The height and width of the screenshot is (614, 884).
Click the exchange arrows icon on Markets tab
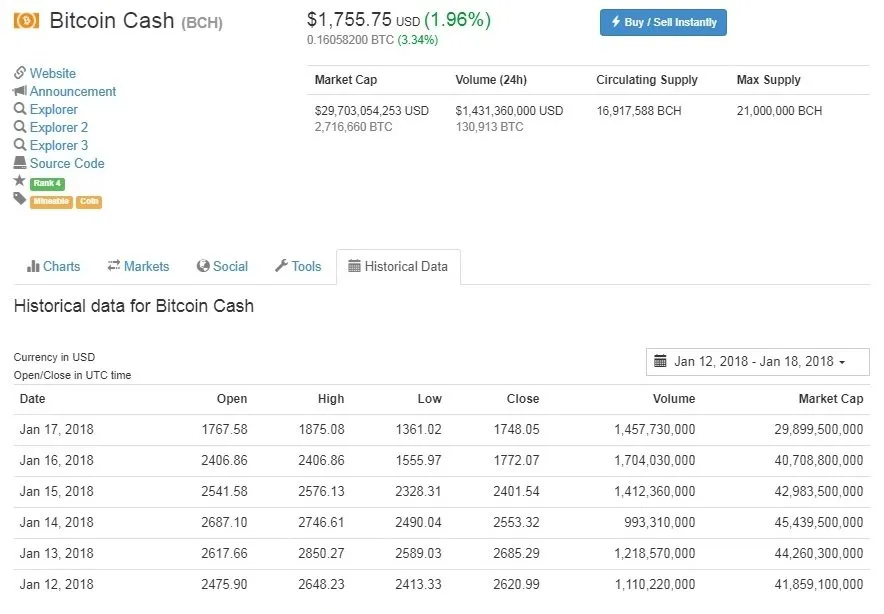(x=114, y=266)
